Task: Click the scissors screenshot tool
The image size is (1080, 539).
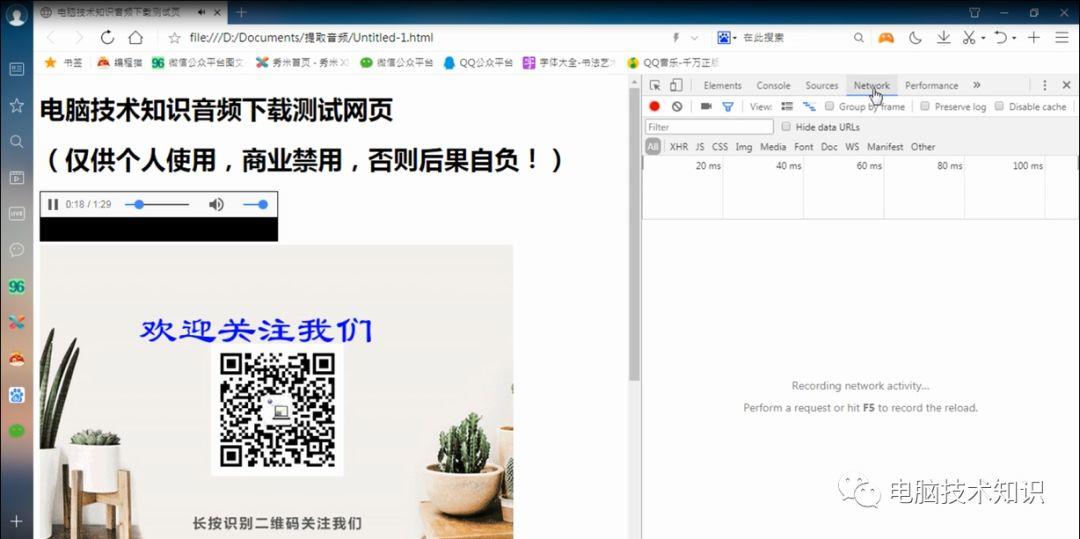Action: click(969, 38)
